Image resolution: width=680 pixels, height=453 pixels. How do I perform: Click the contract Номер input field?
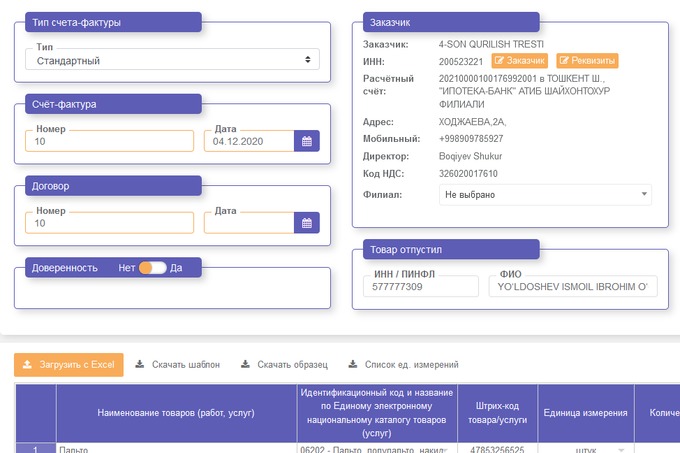[x=110, y=224]
